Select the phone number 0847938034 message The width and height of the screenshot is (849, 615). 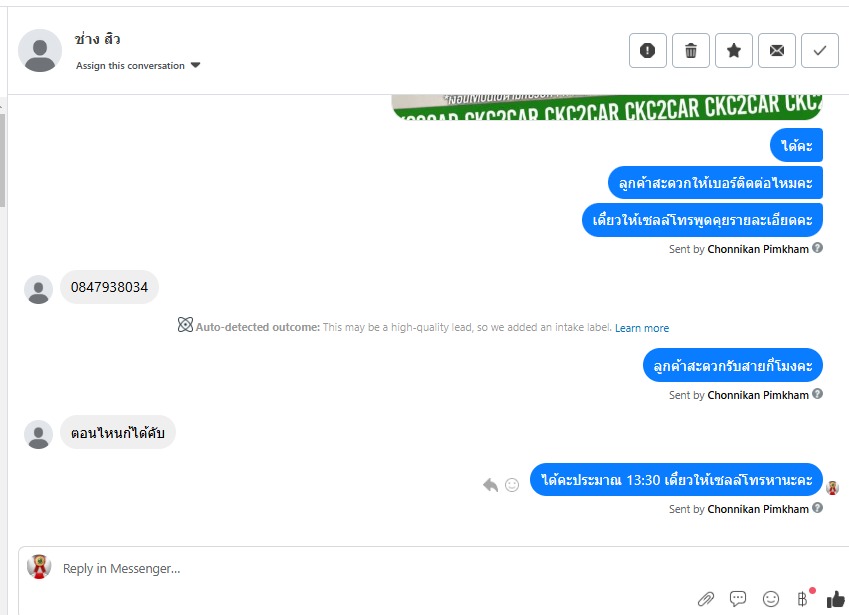click(109, 287)
